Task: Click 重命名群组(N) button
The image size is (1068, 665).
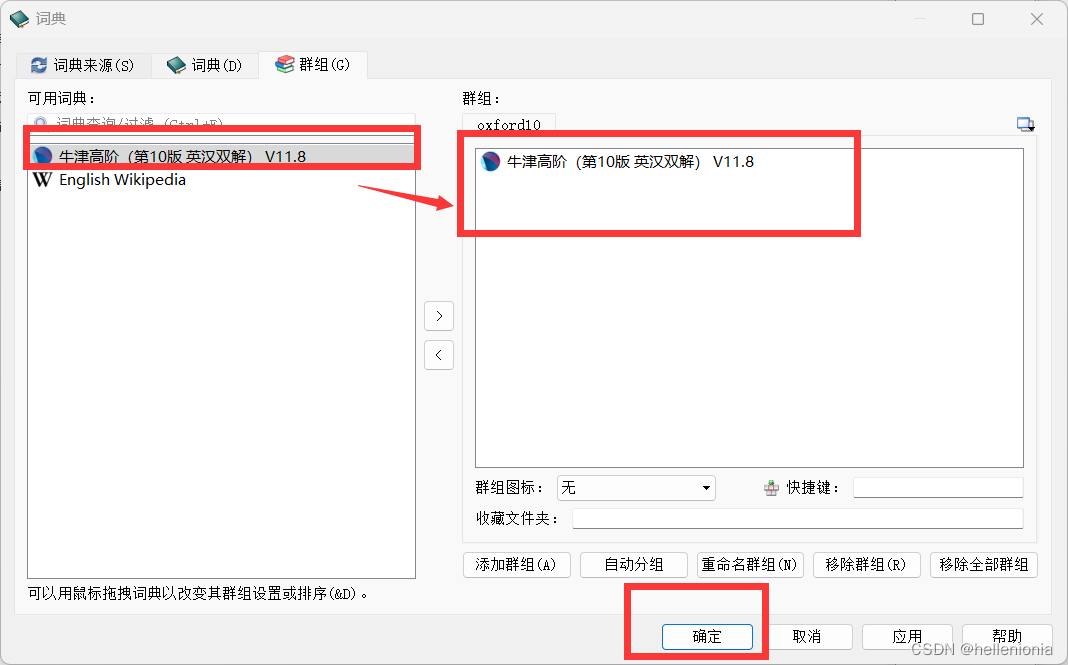Action: point(750,565)
